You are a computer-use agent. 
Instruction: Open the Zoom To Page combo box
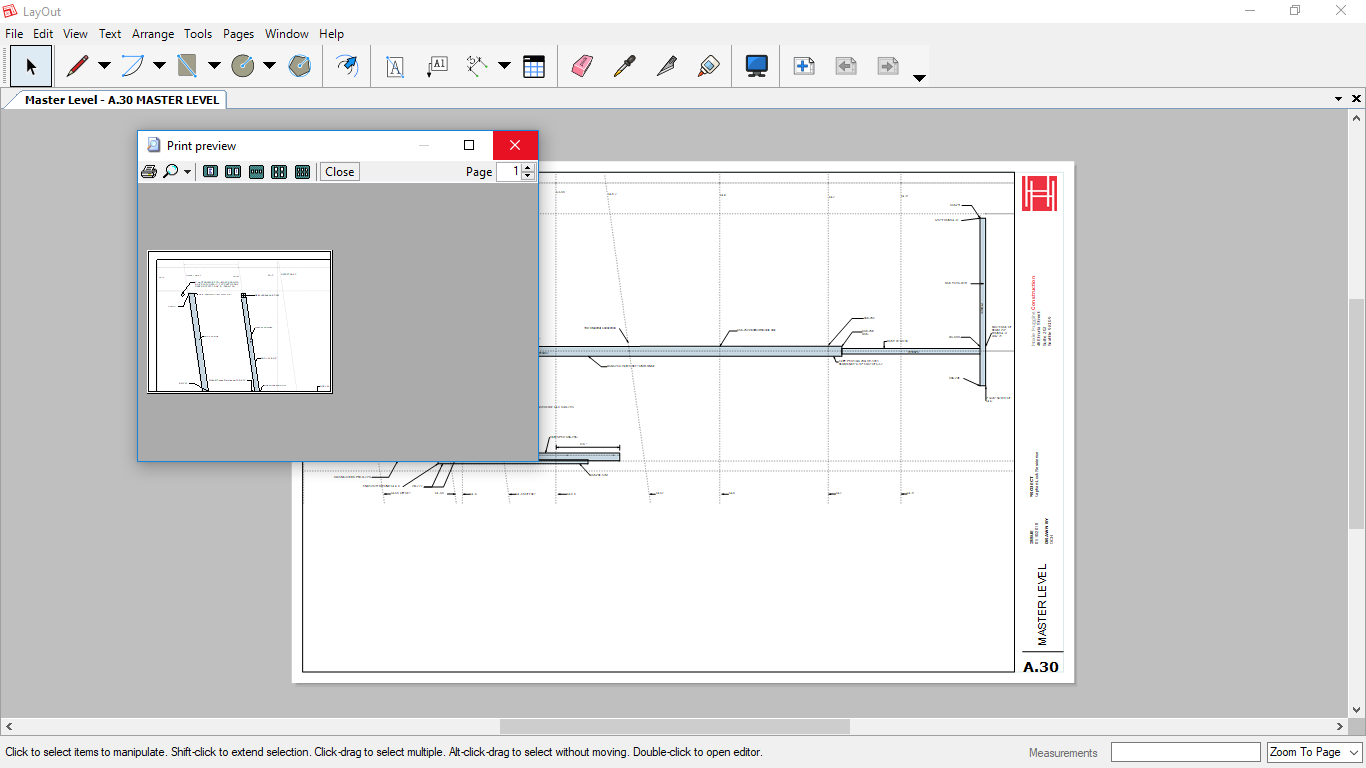pyautogui.click(x=1314, y=752)
